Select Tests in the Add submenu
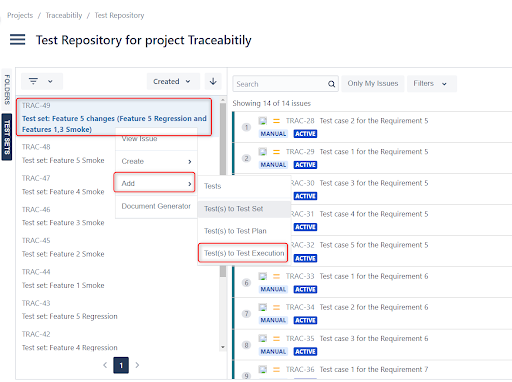 [244, 186]
